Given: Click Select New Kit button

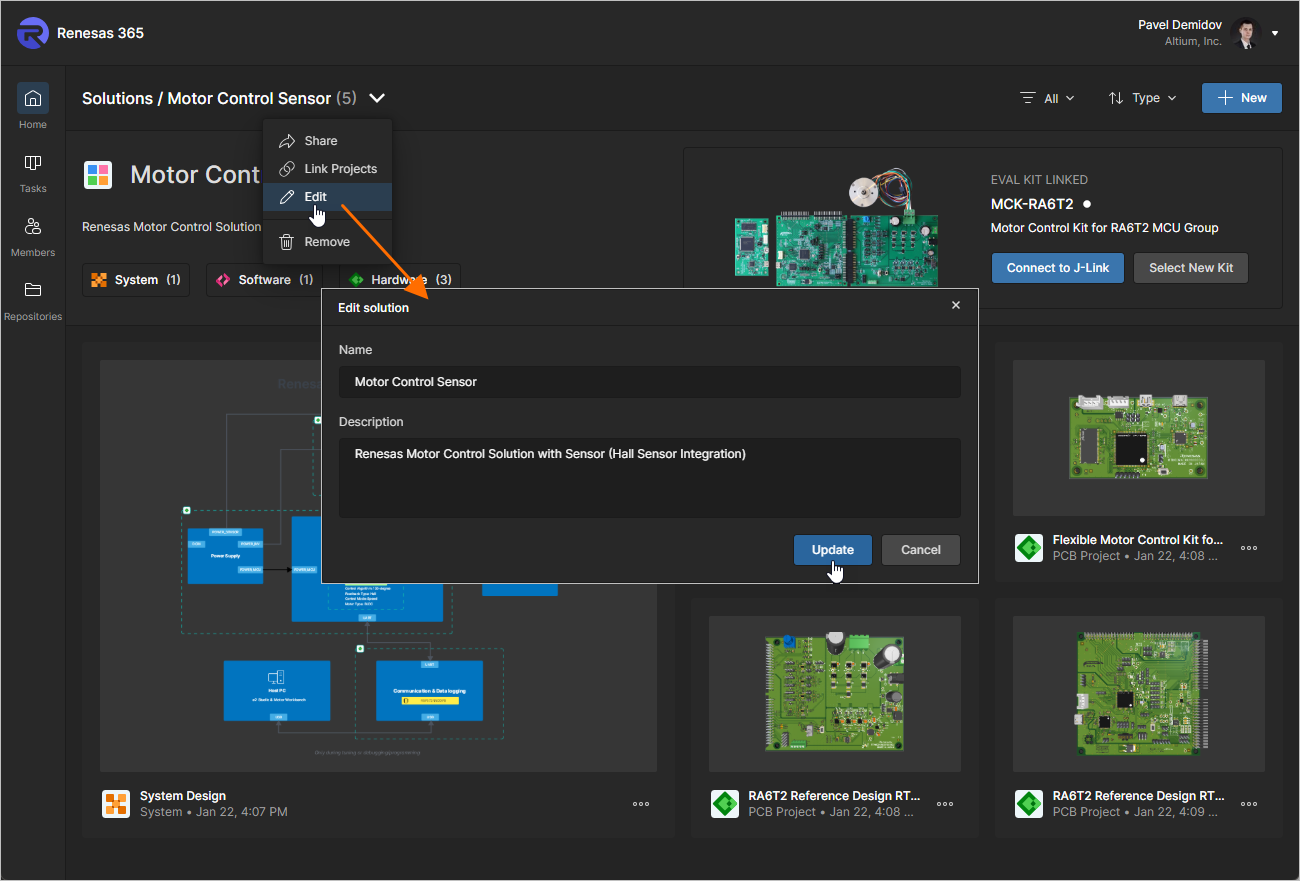Looking at the screenshot, I should (x=1191, y=268).
